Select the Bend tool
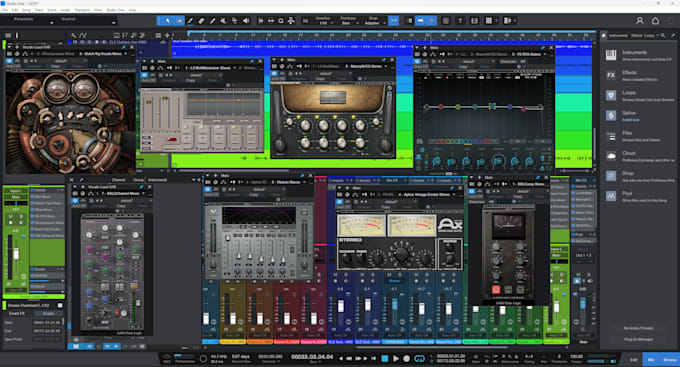The height and width of the screenshot is (367, 680). [x=235, y=20]
